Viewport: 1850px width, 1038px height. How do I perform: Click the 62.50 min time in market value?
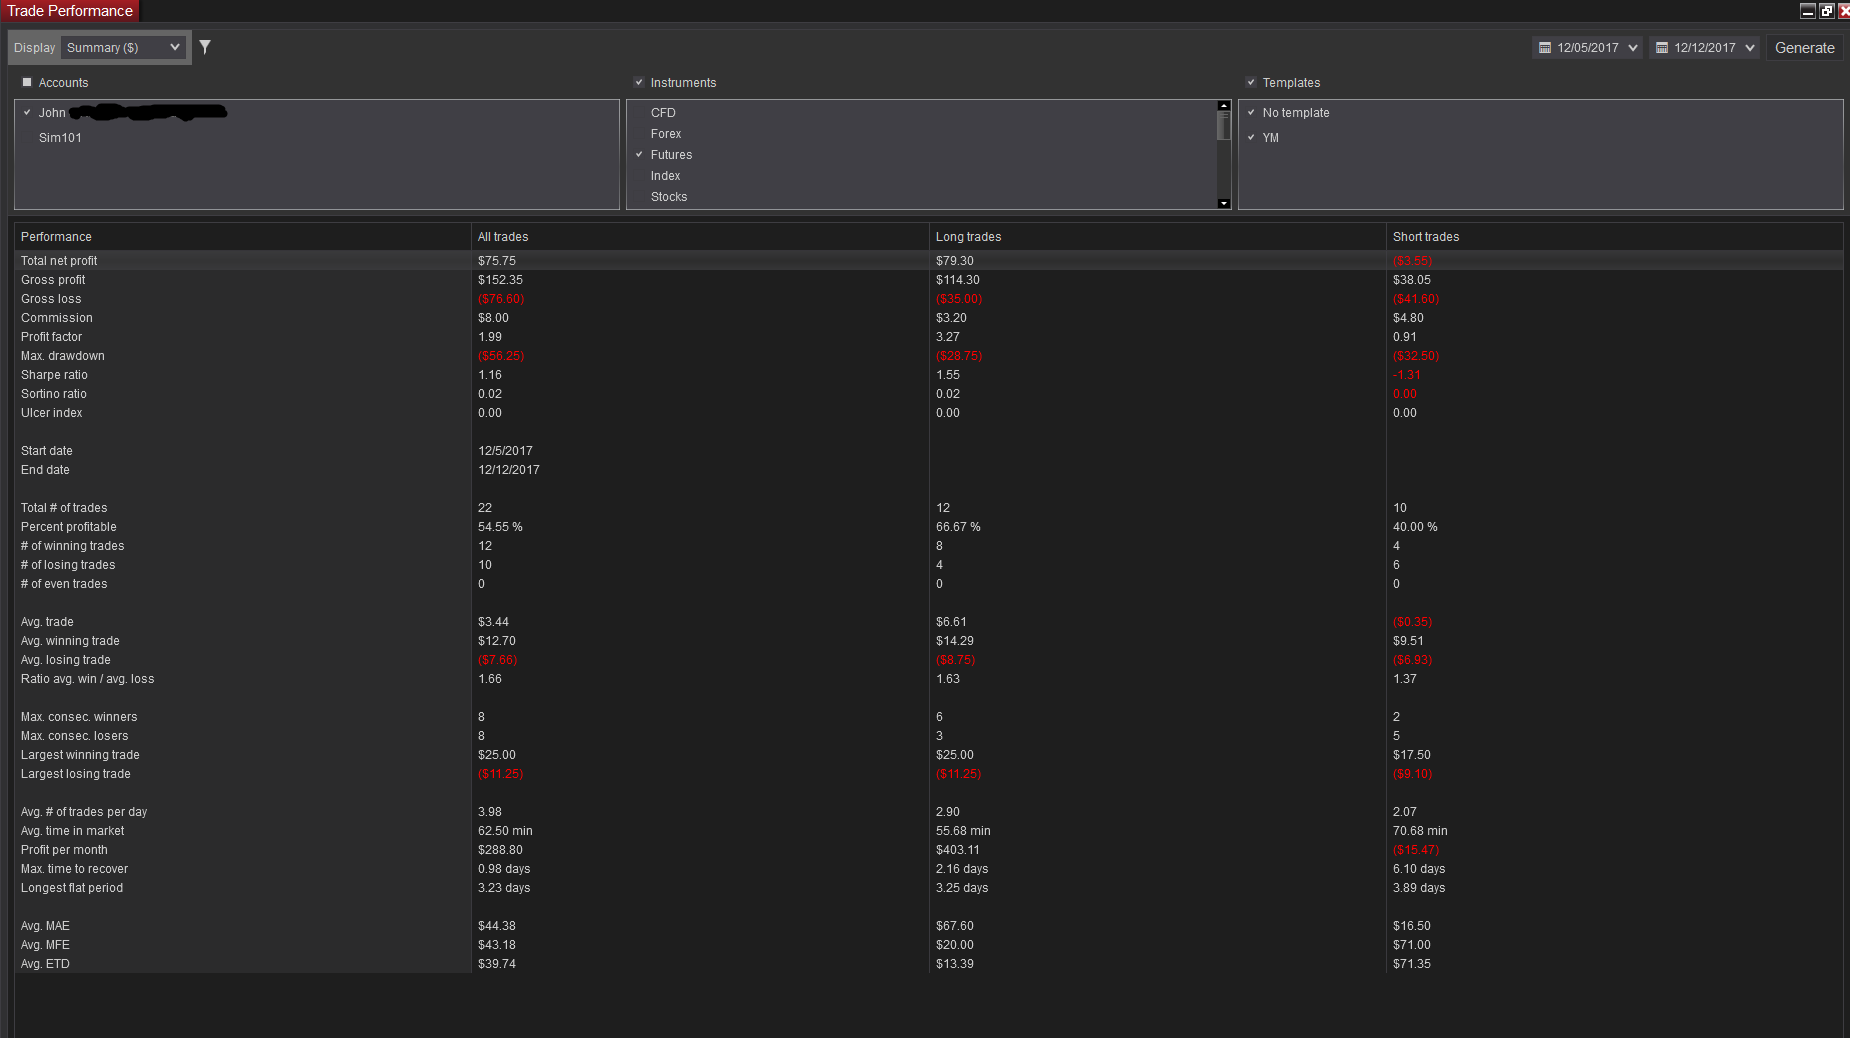pos(505,831)
